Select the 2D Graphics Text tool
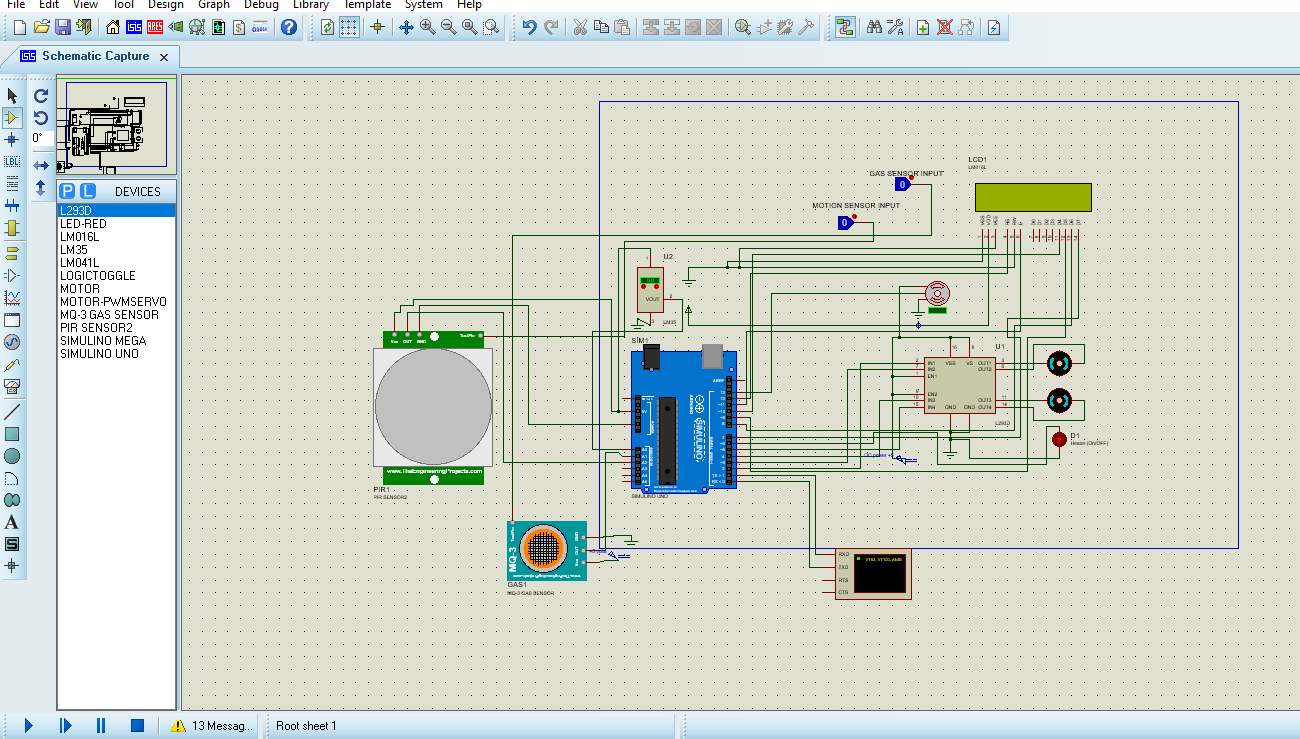1300x739 pixels. coord(12,522)
